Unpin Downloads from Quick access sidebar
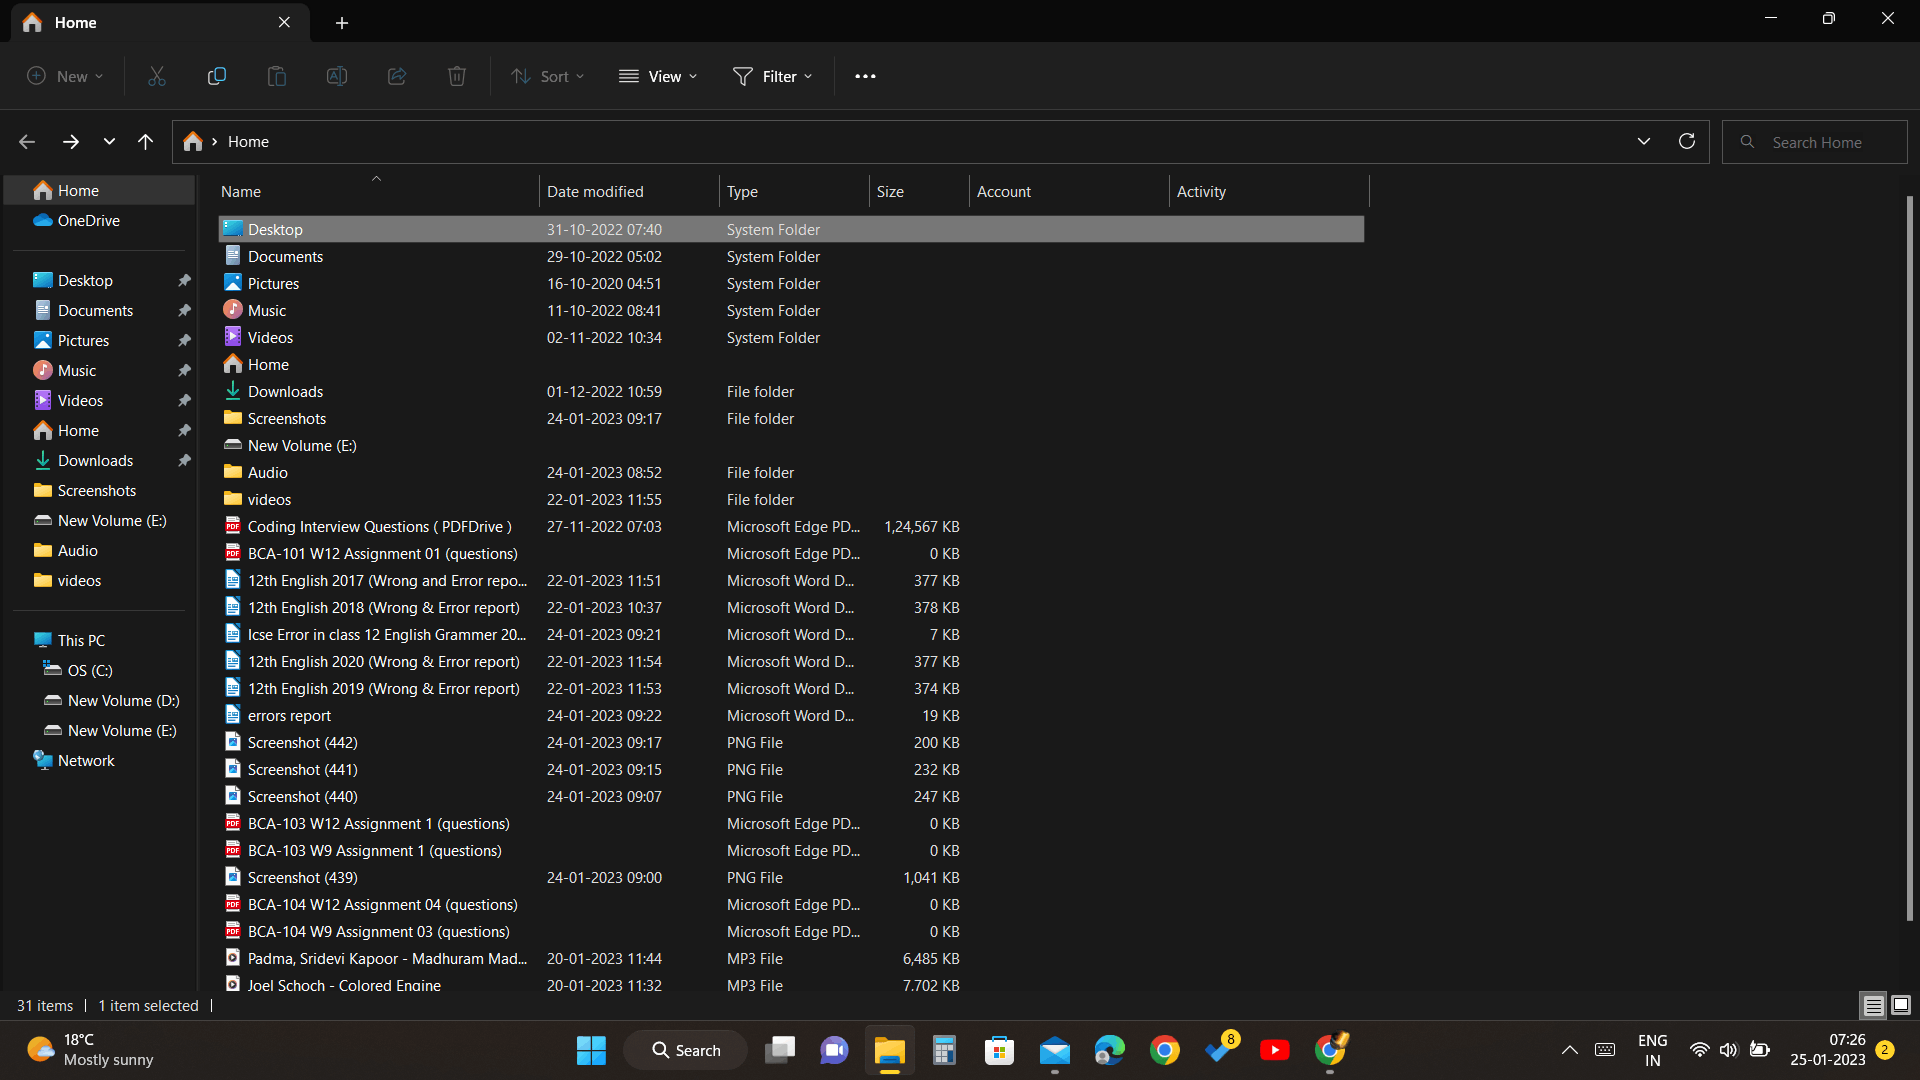Viewport: 1920px width, 1080px height. [184, 461]
